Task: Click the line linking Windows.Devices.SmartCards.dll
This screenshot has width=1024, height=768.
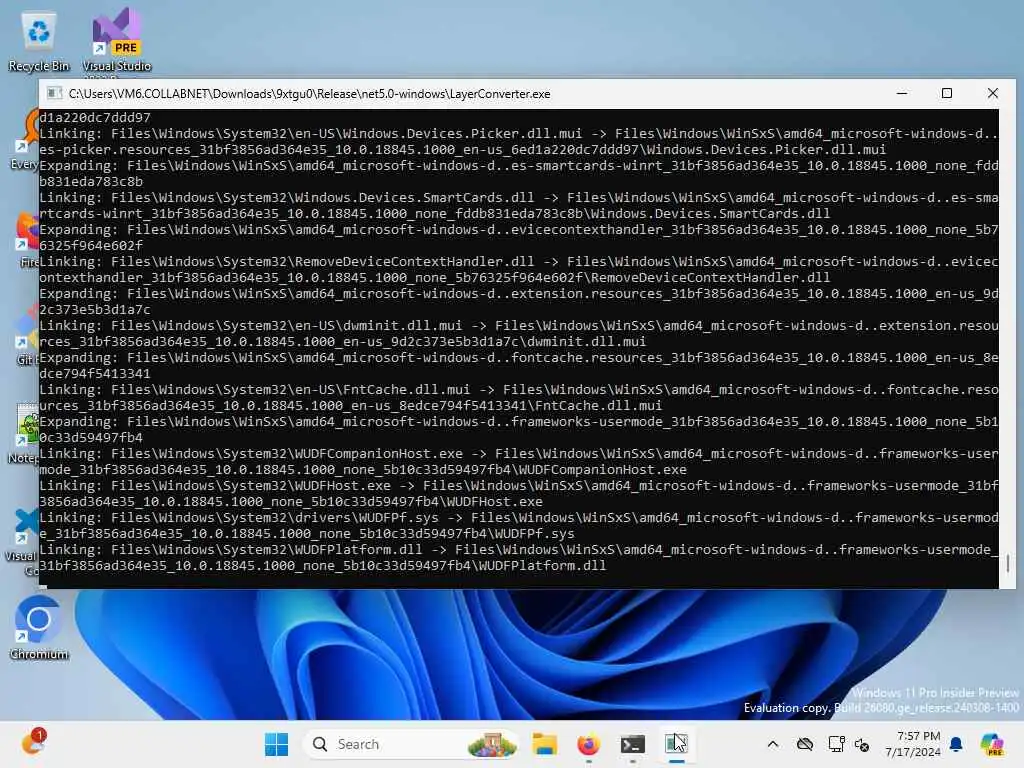Action: (519, 206)
